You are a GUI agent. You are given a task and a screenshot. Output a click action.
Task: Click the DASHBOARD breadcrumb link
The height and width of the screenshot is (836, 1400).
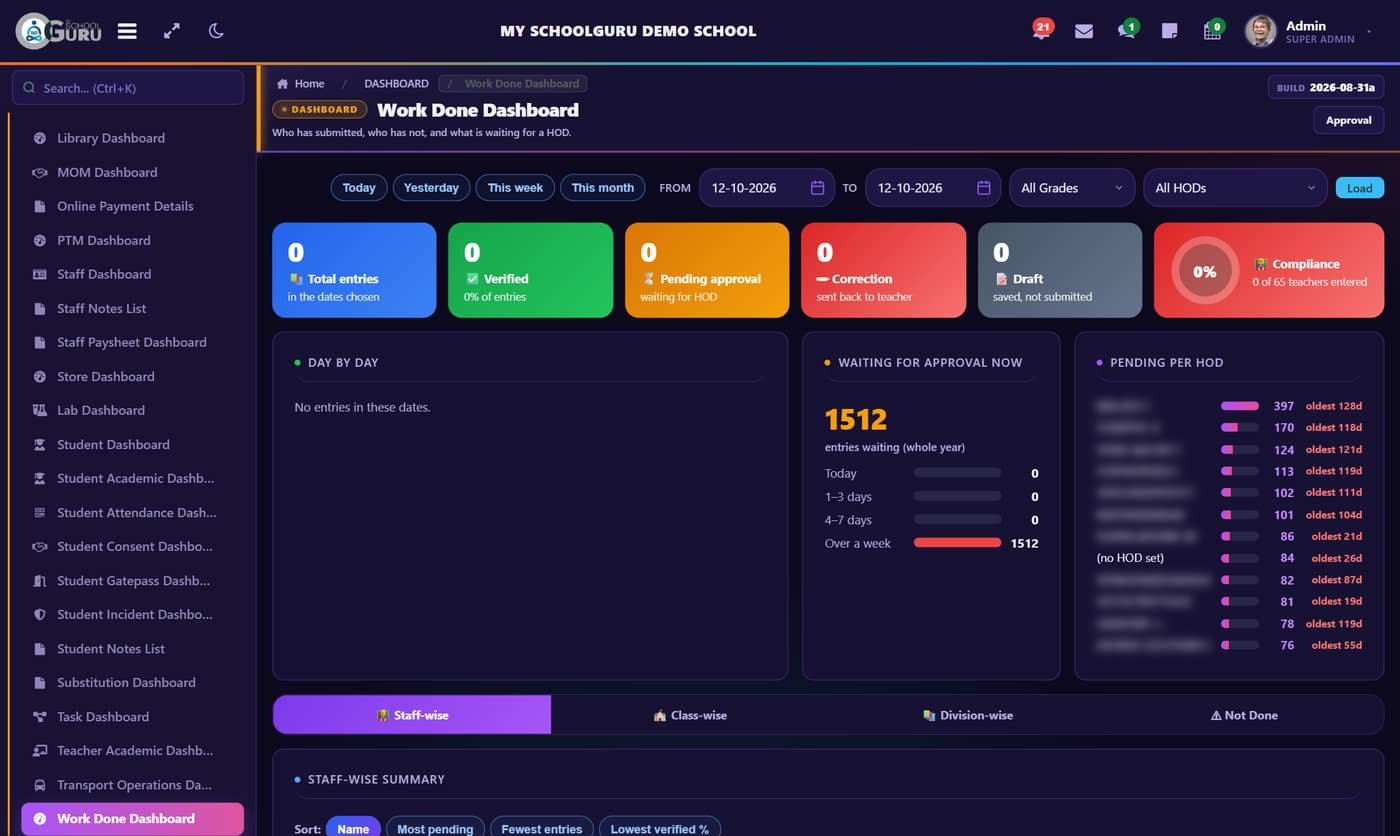point(396,84)
